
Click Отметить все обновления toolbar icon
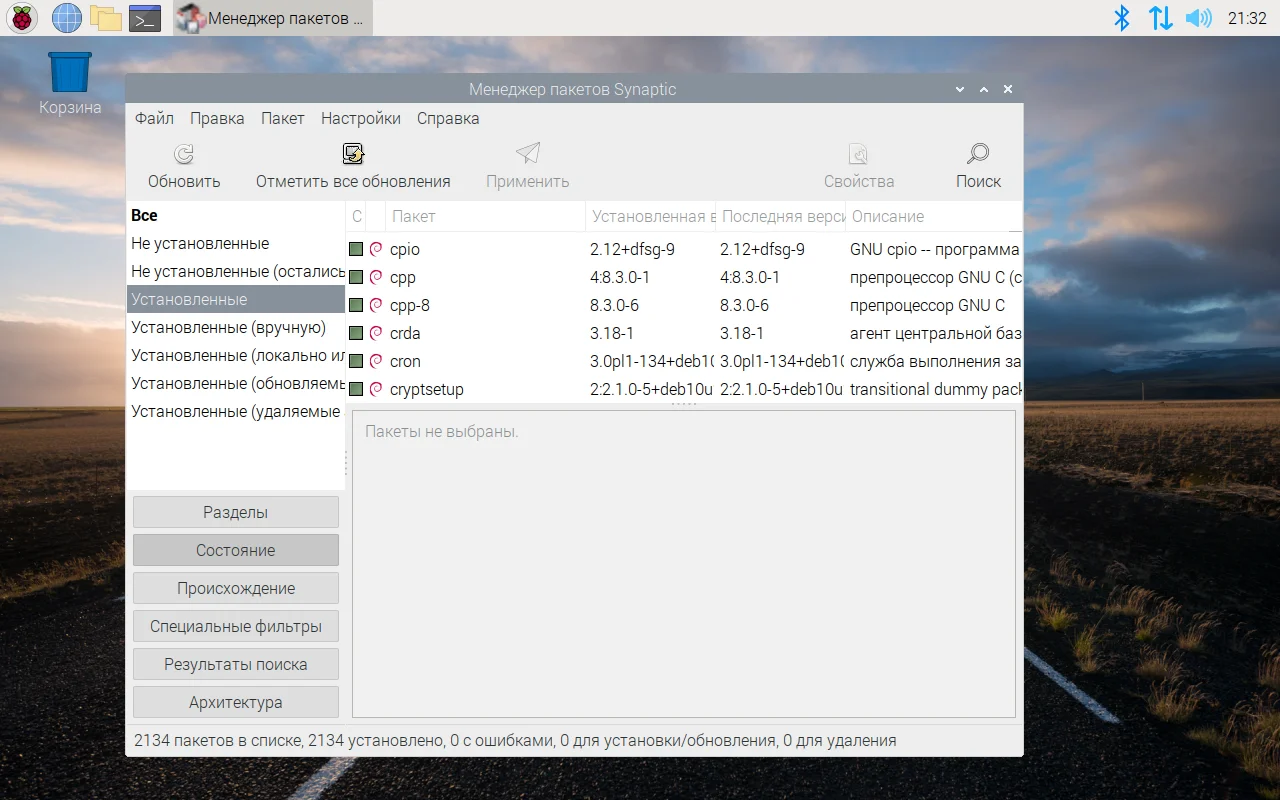353,154
